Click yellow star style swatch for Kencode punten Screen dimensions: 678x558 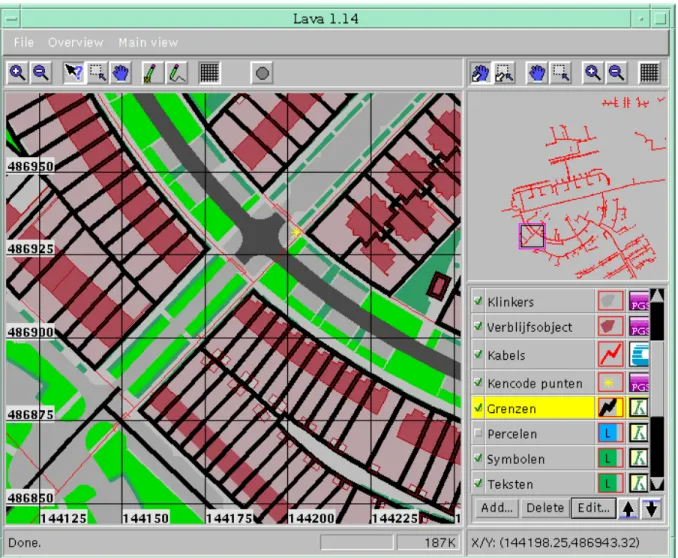[x=610, y=382]
